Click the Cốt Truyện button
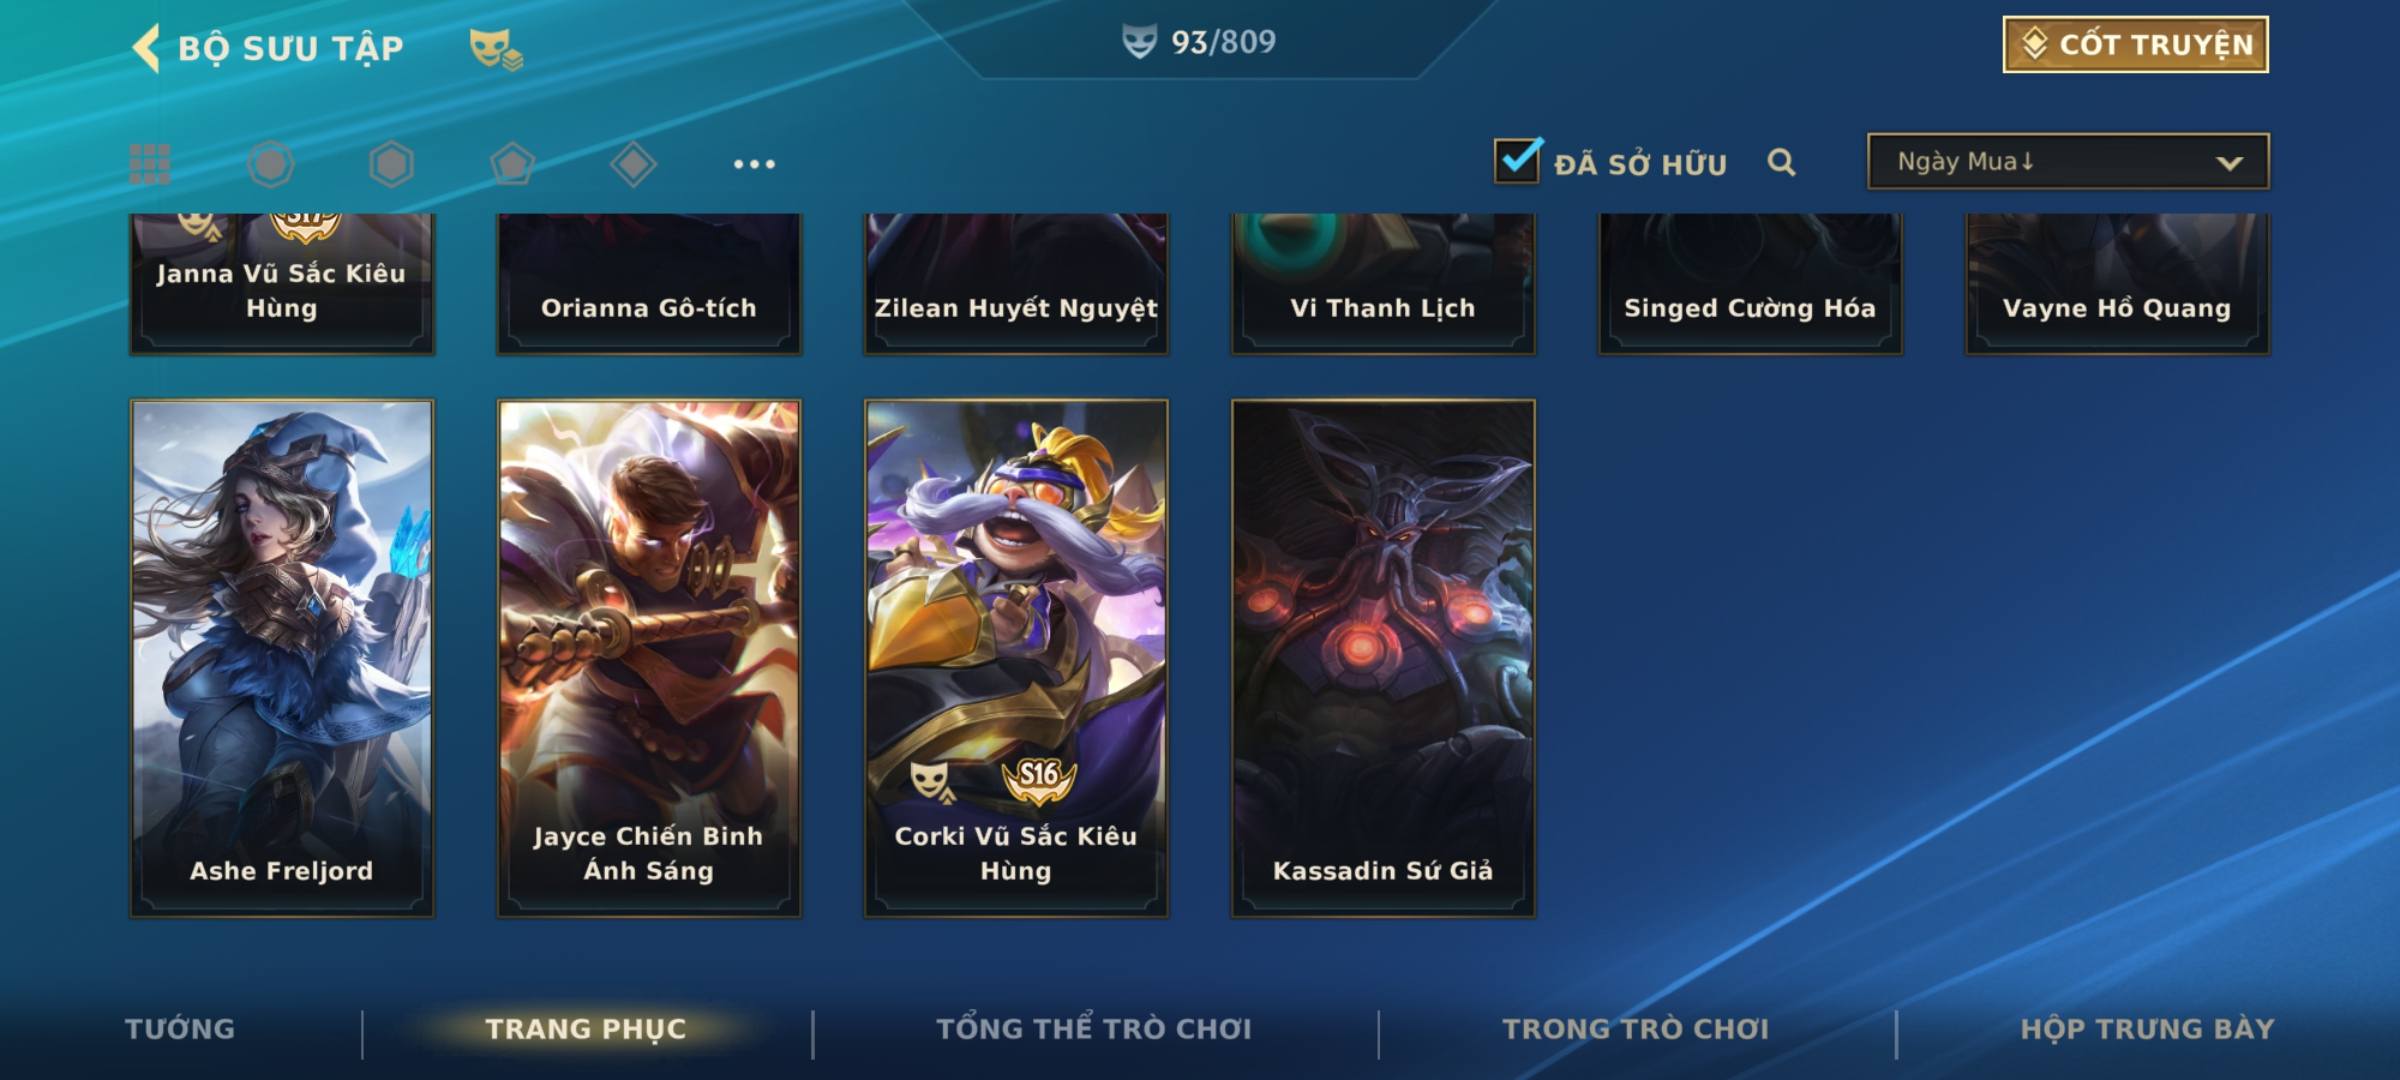This screenshot has height=1080, width=2400. tap(2135, 44)
